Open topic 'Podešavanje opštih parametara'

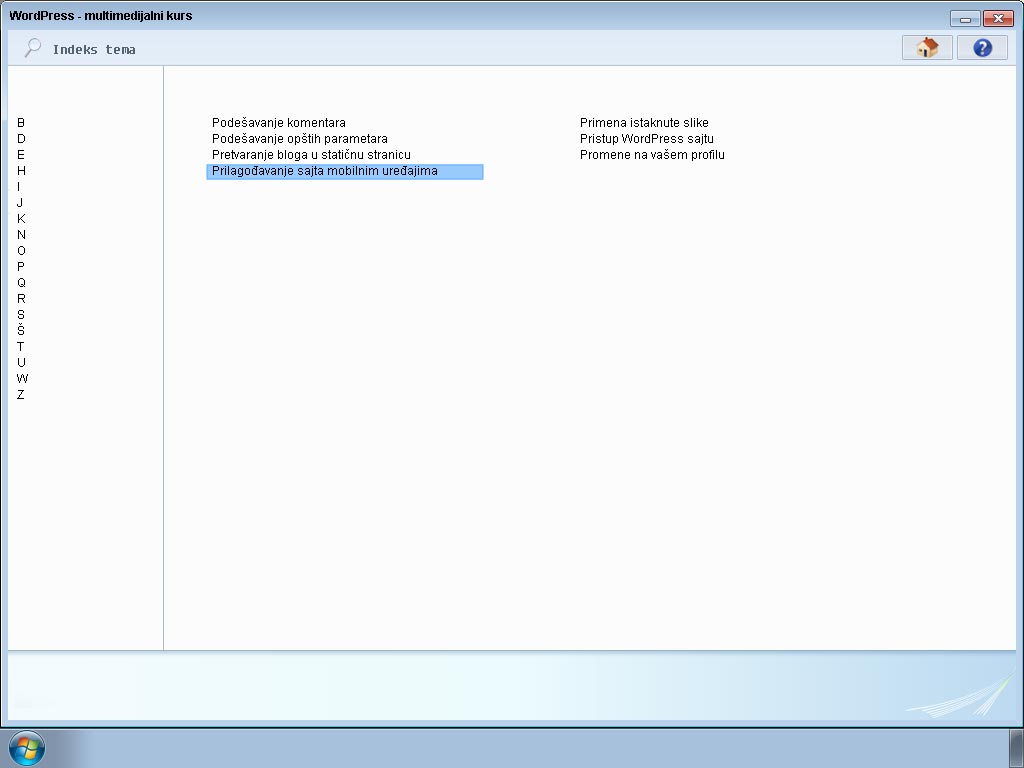[x=299, y=139]
